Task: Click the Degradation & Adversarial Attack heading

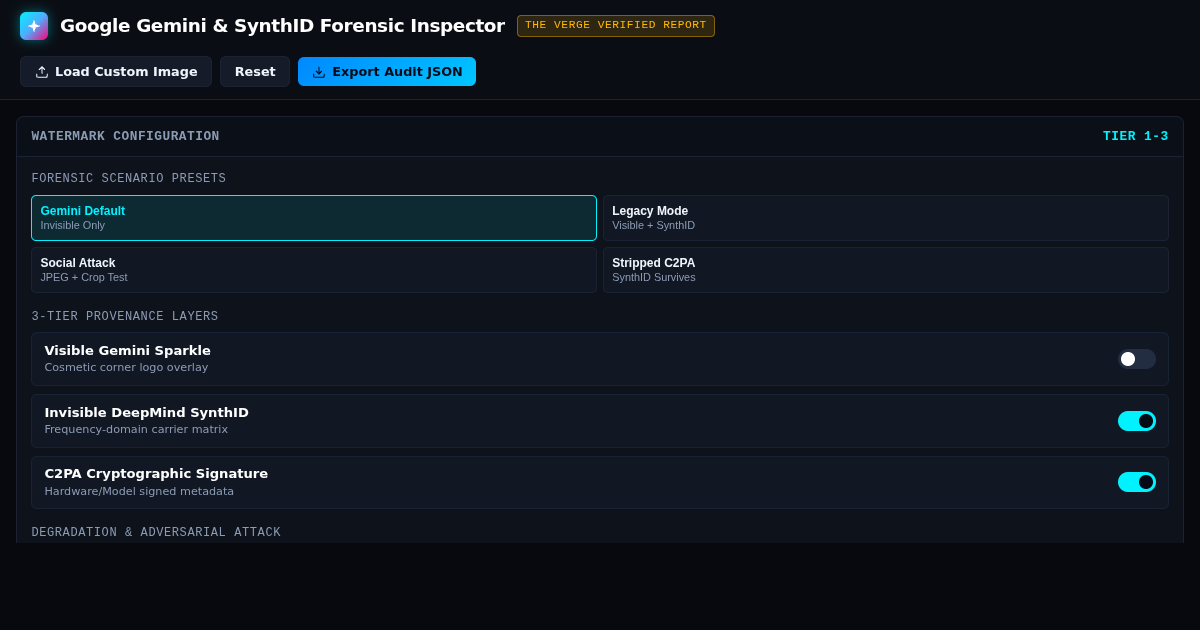Action: point(156,533)
